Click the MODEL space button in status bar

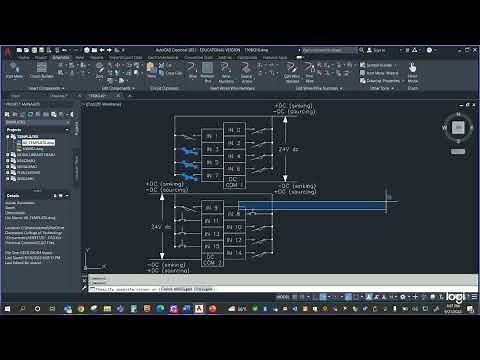click(x=283, y=297)
